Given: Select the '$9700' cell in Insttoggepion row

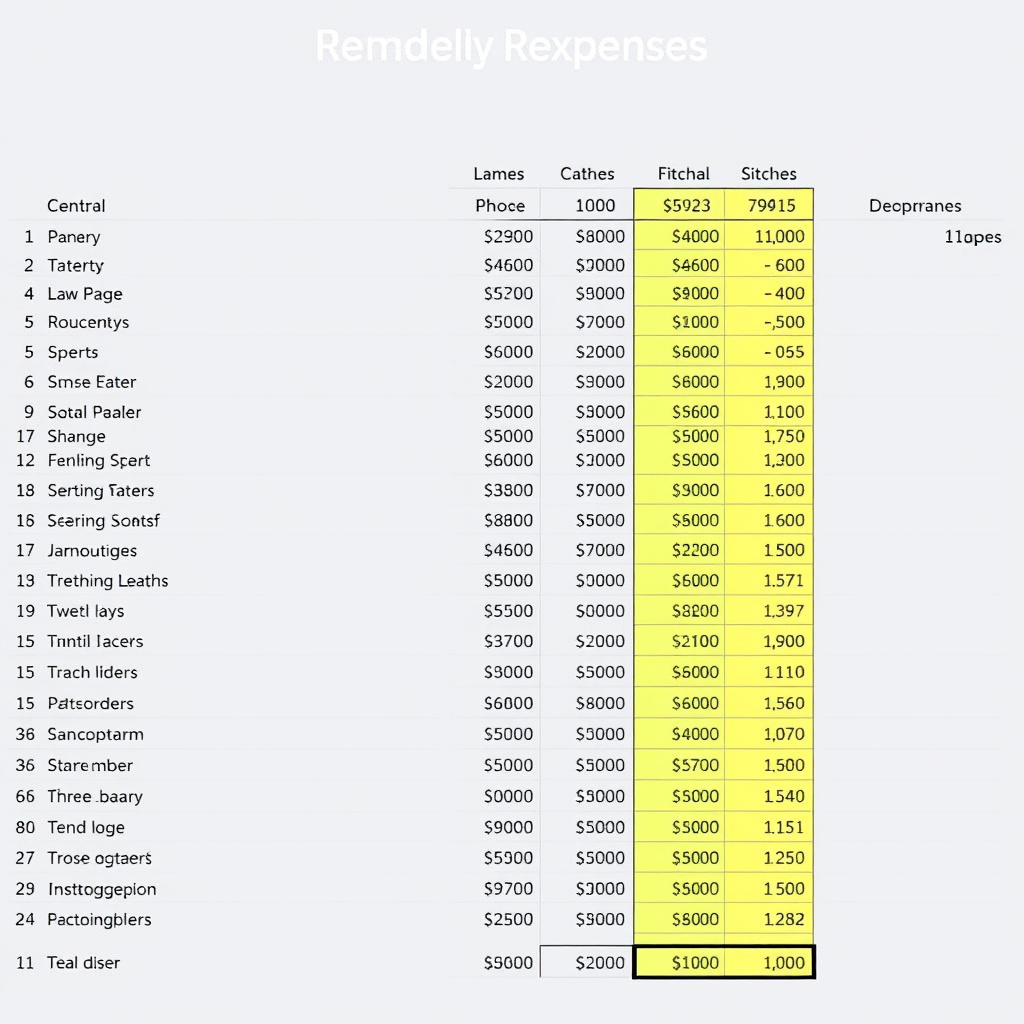Looking at the screenshot, I should (x=508, y=889).
